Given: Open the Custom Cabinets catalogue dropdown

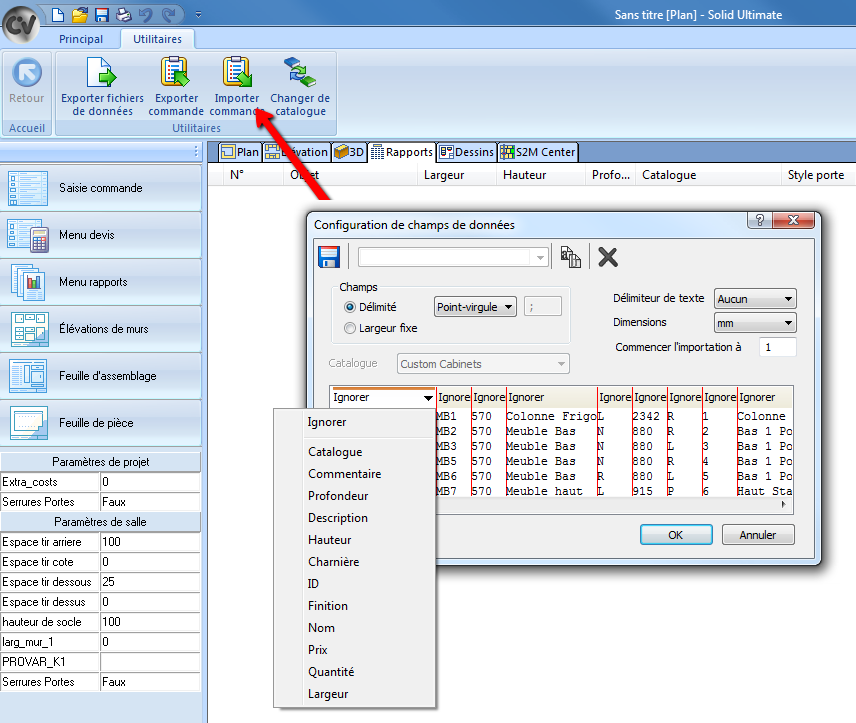Looking at the screenshot, I should tap(483, 364).
